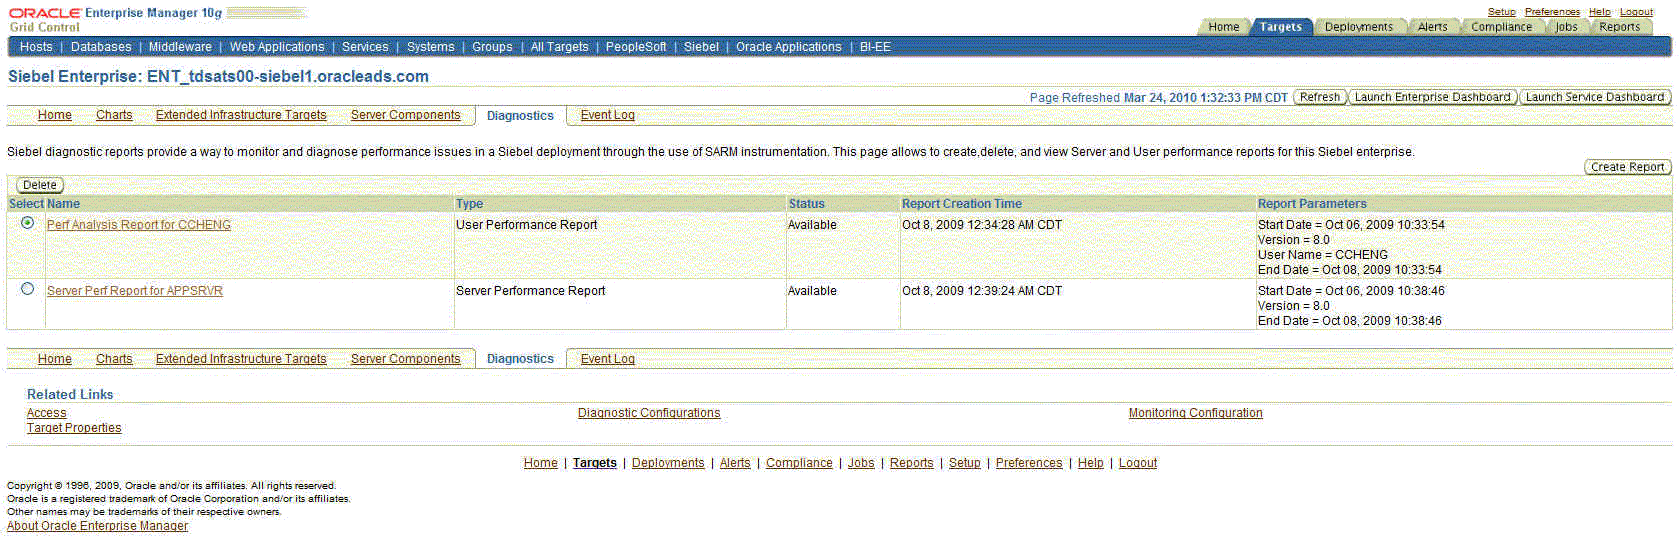Click the Delete button

point(40,185)
